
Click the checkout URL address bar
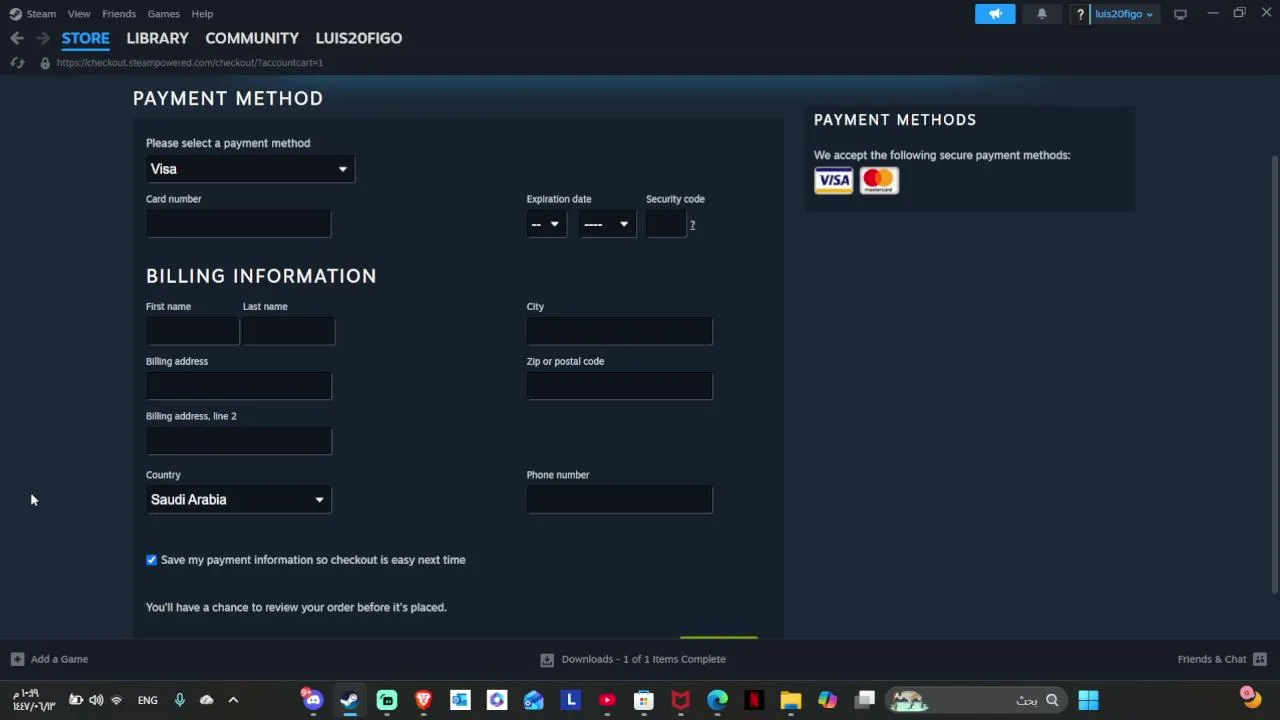pyautogui.click(x=190, y=63)
